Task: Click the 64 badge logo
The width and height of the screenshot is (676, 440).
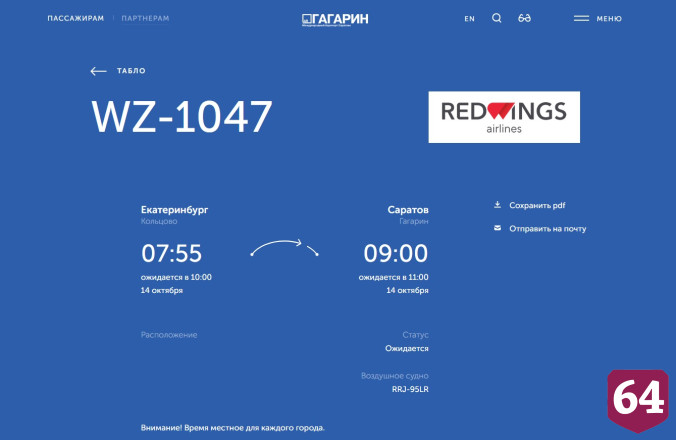Action: pos(638,400)
